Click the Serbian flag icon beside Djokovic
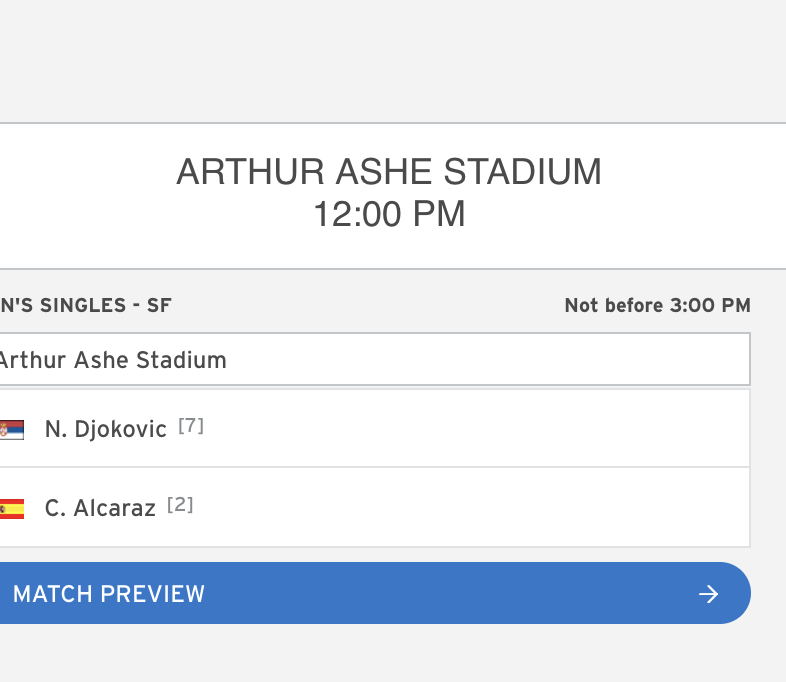Viewport: 786px width, 682px height. pyautogui.click(x=11, y=430)
